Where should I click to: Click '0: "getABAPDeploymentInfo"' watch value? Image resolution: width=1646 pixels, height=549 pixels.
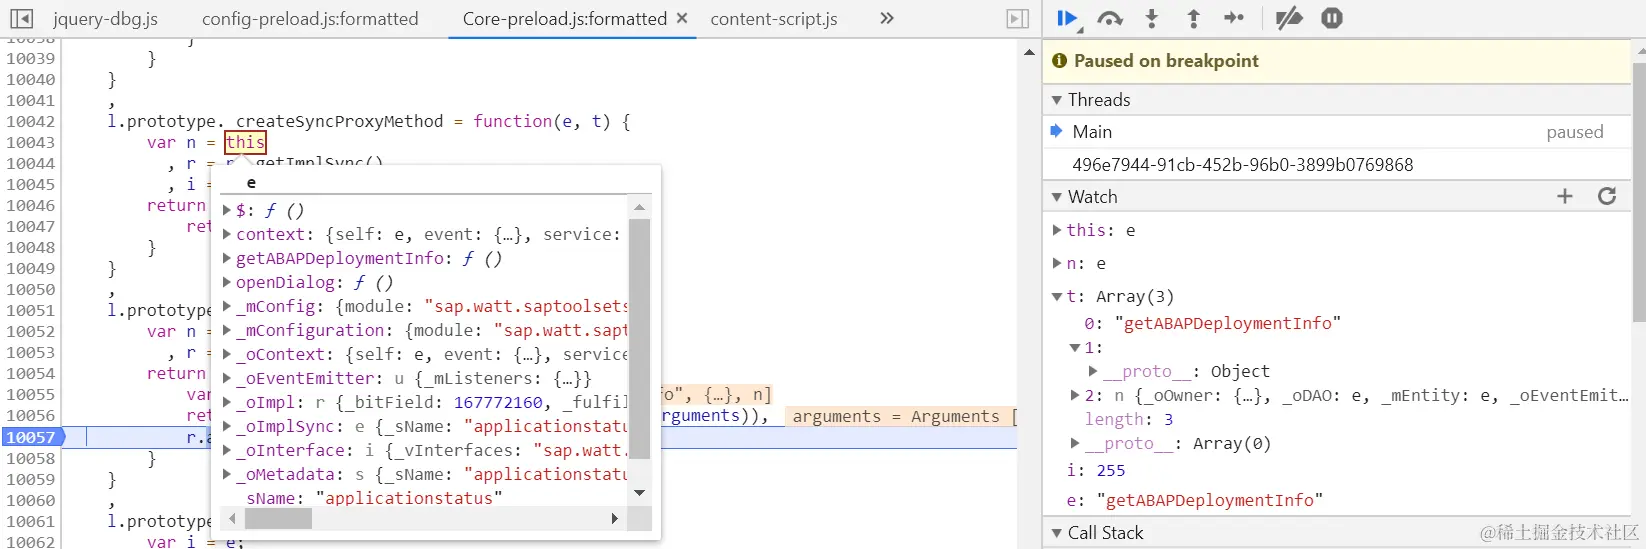[1212, 323]
